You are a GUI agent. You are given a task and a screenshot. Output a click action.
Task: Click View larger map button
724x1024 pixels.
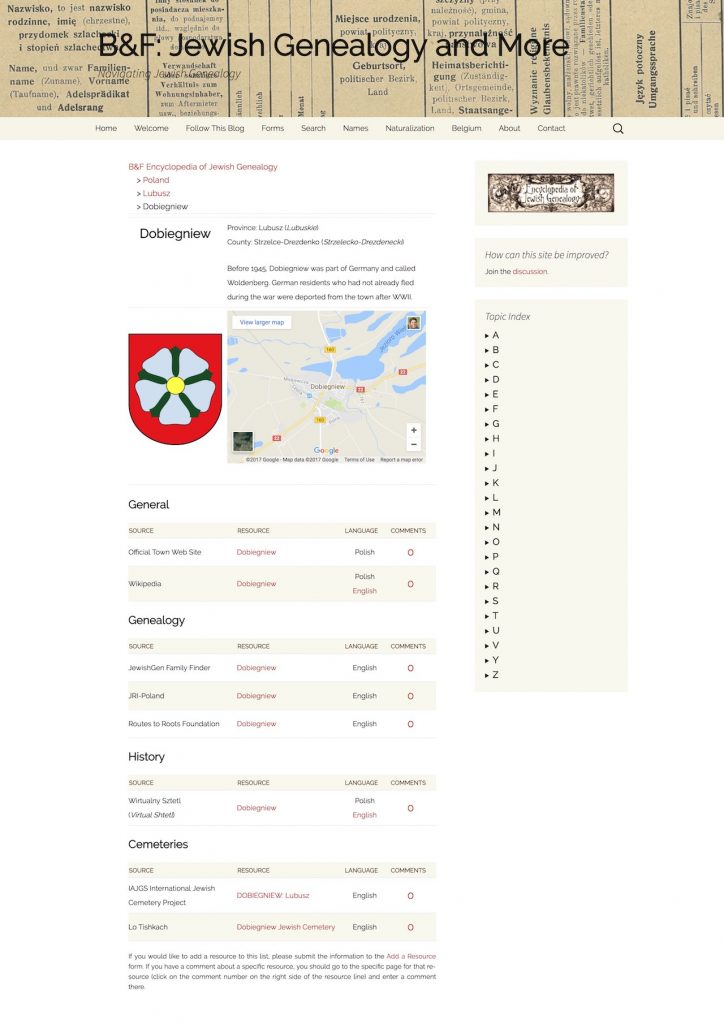pos(262,322)
